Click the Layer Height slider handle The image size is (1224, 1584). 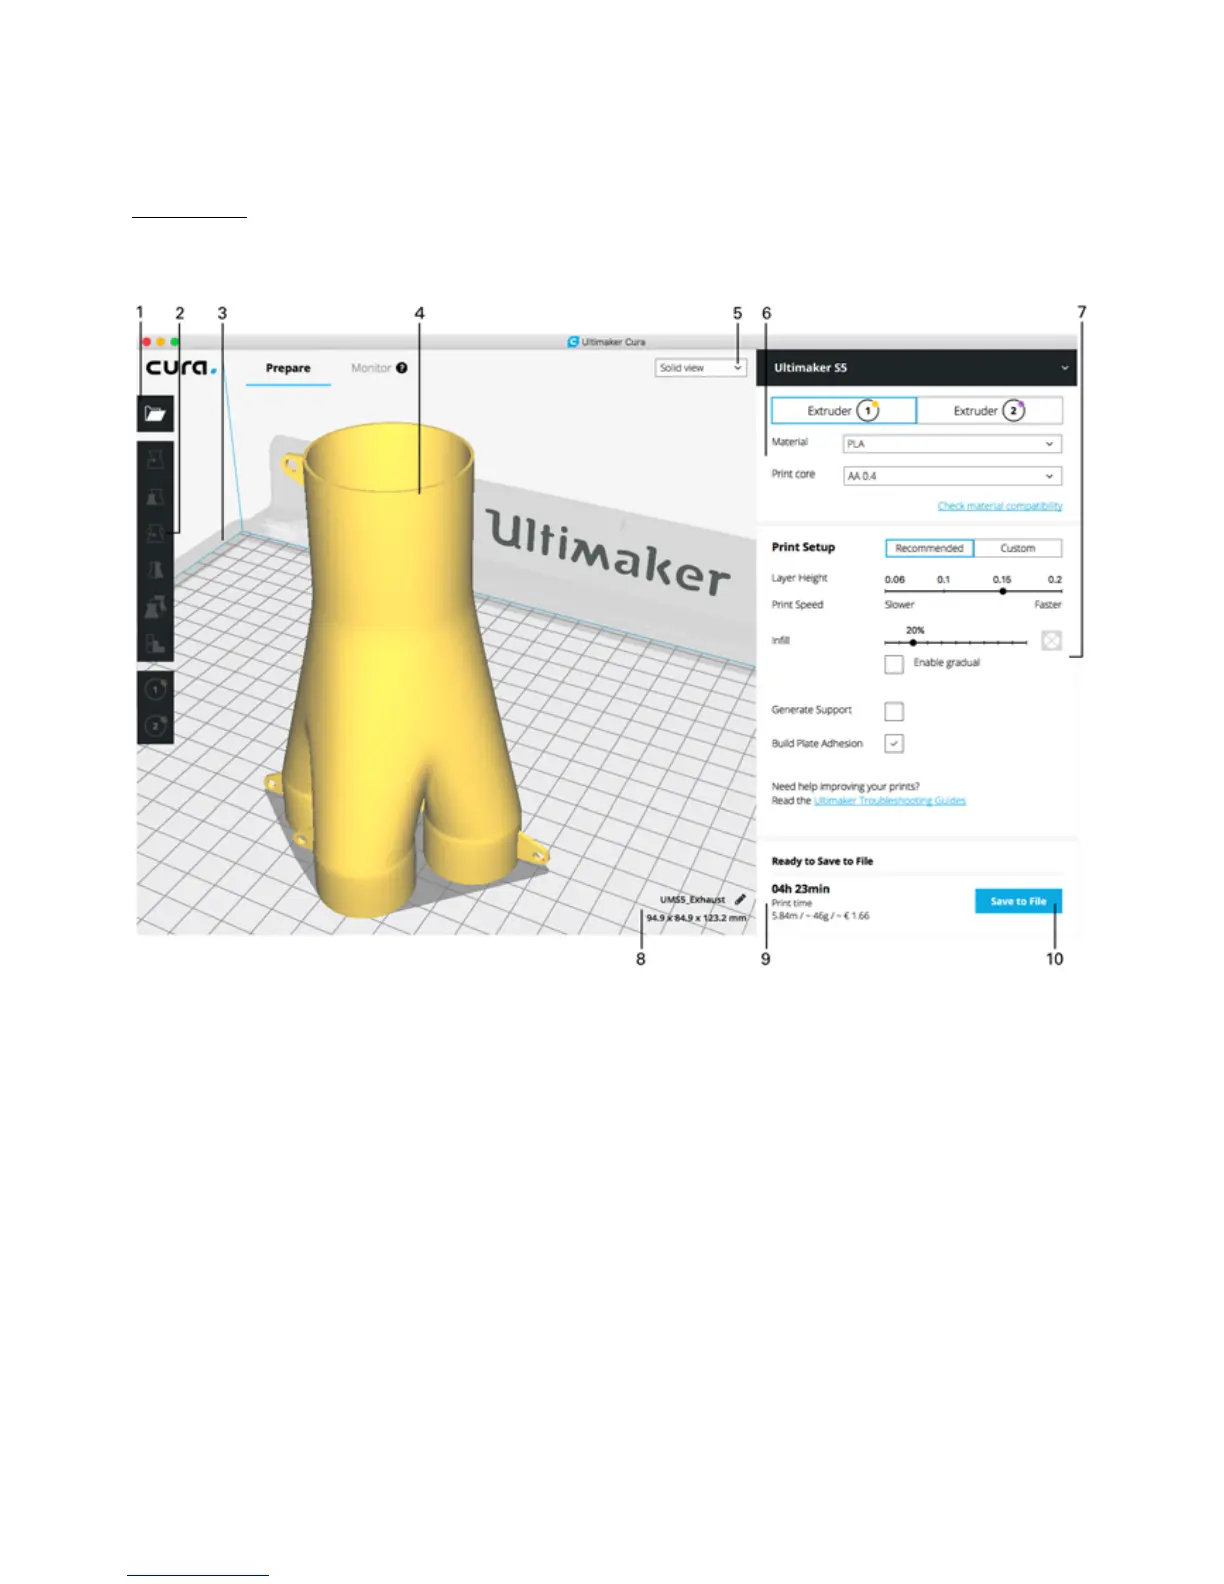pos(1002,591)
